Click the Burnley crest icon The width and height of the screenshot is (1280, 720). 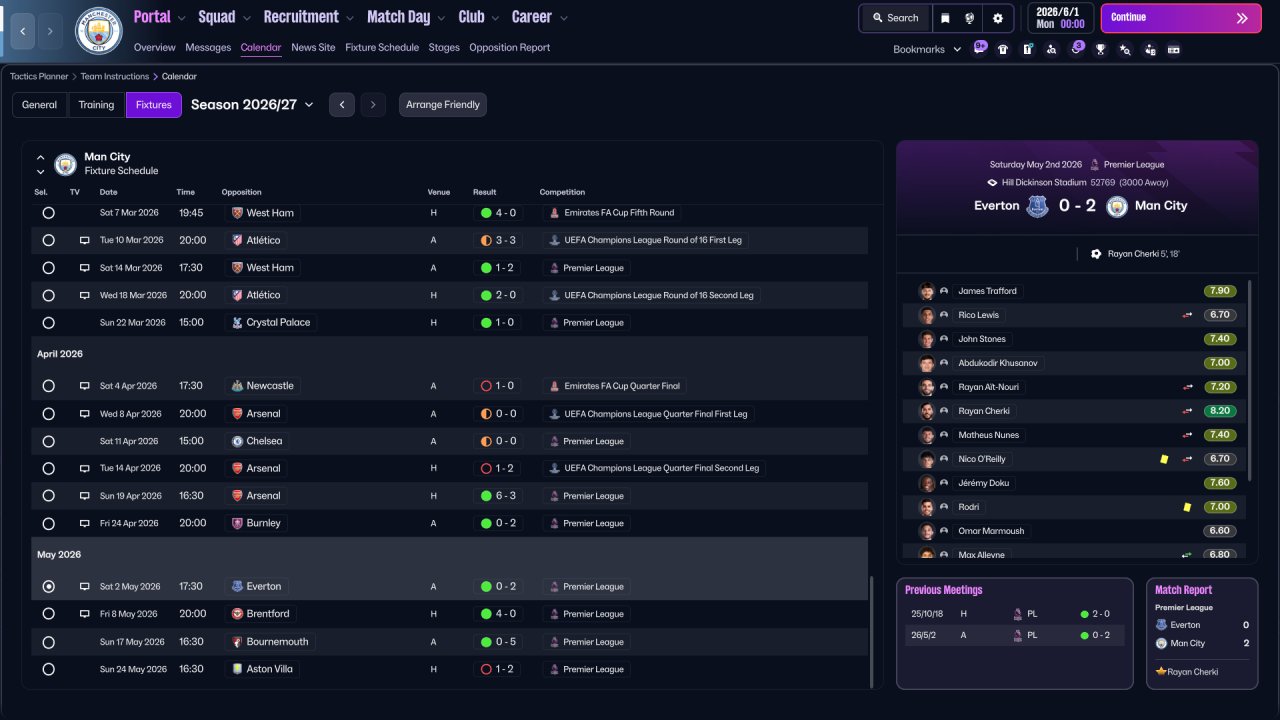pyautogui.click(x=237, y=523)
